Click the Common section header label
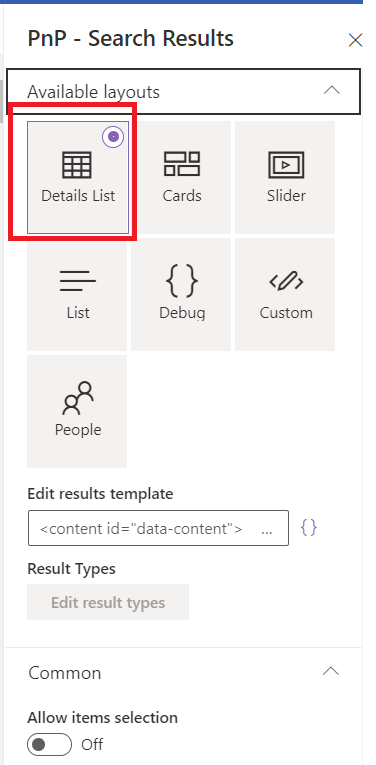 (x=65, y=673)
